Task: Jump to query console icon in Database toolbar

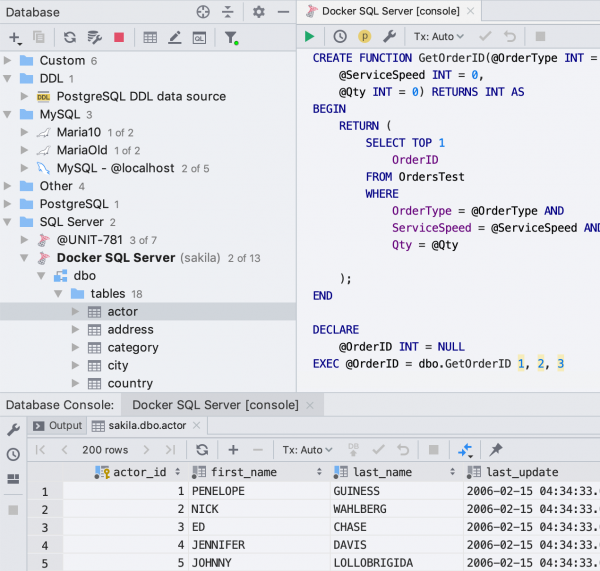Action: [199, 38]
